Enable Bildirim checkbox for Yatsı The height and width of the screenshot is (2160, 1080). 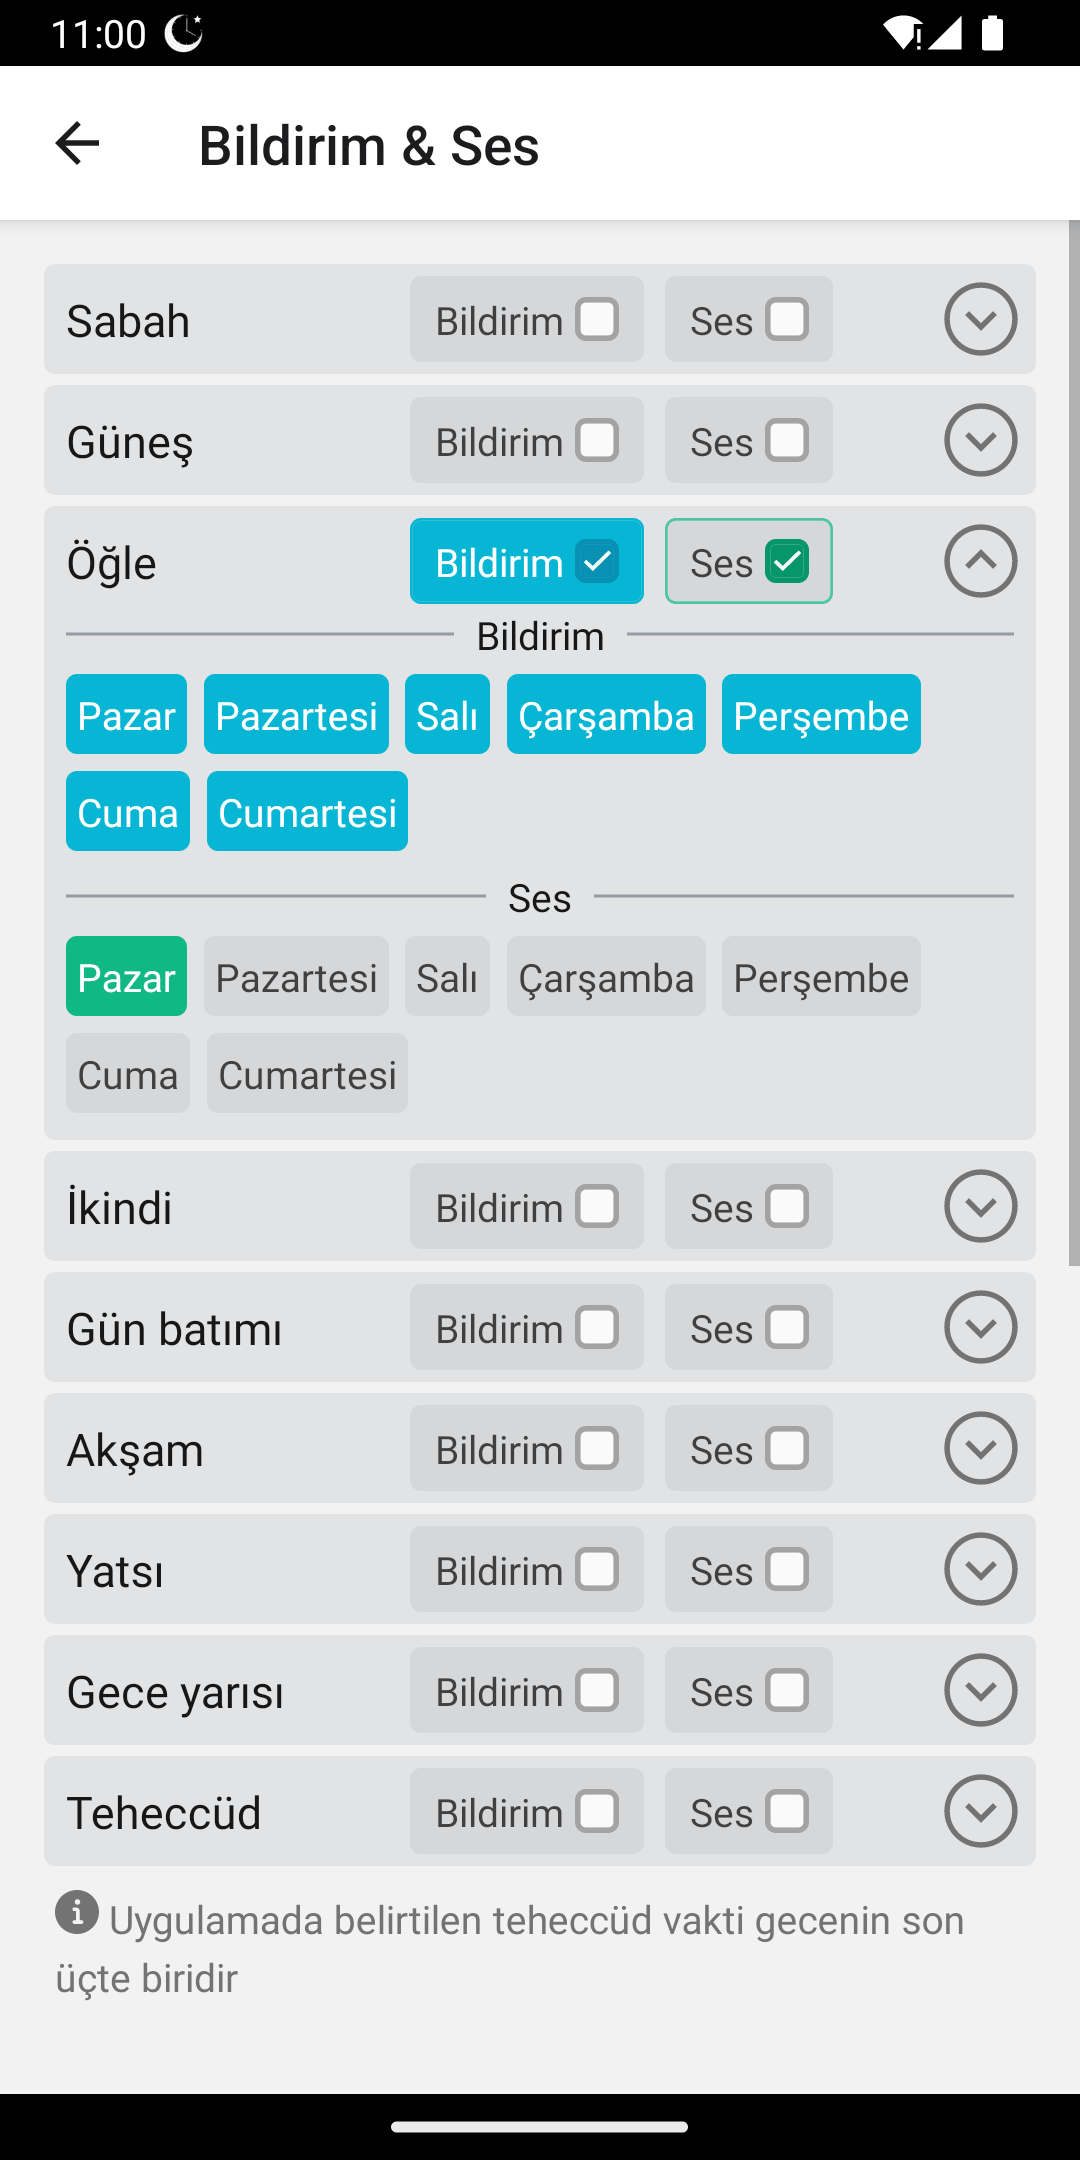point(597,1570)
